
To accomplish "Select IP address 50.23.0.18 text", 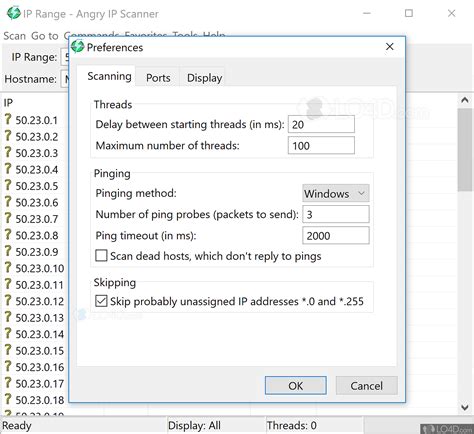I will [x=40, y=400].
